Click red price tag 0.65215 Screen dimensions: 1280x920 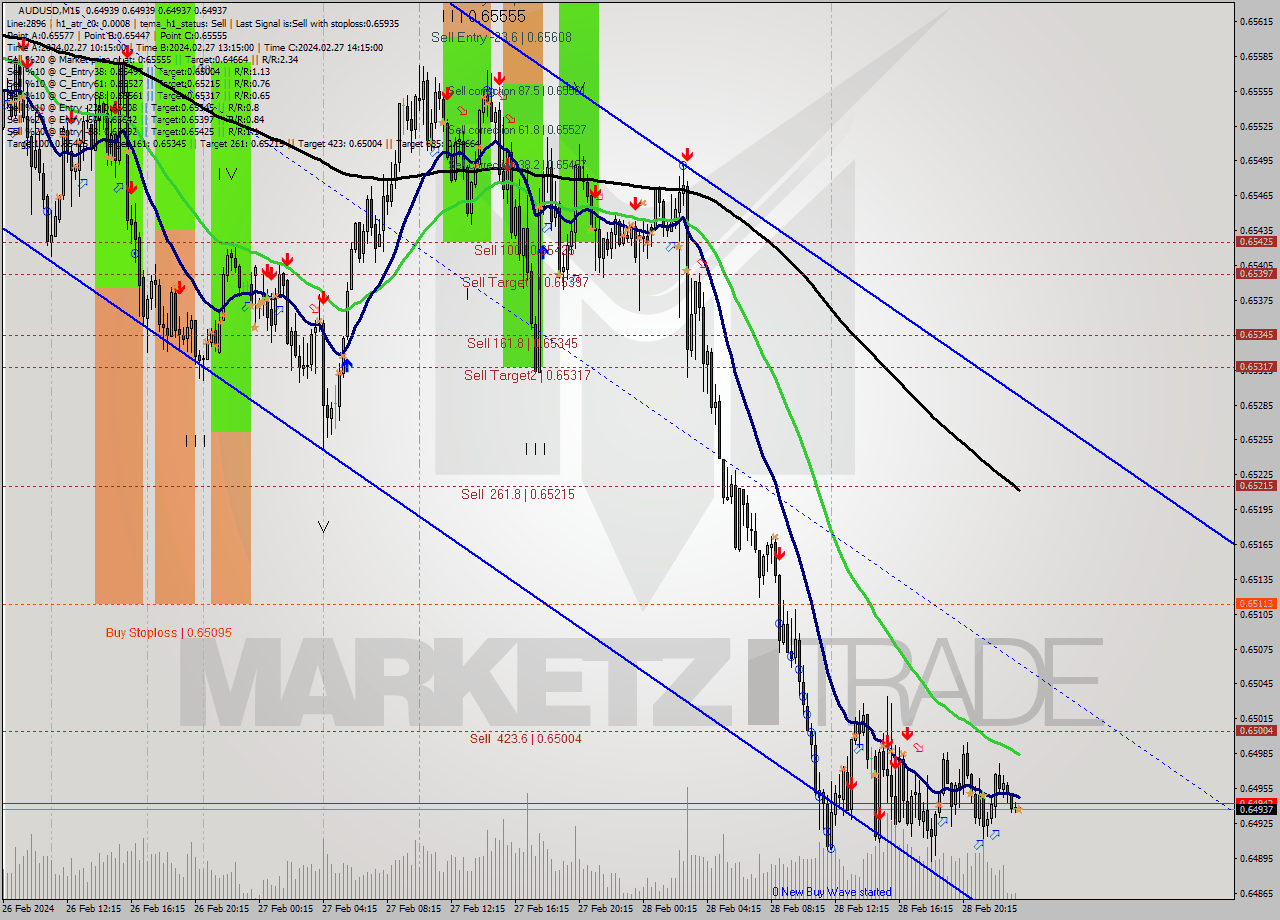pyautogui.click(x=1256, y=485)
